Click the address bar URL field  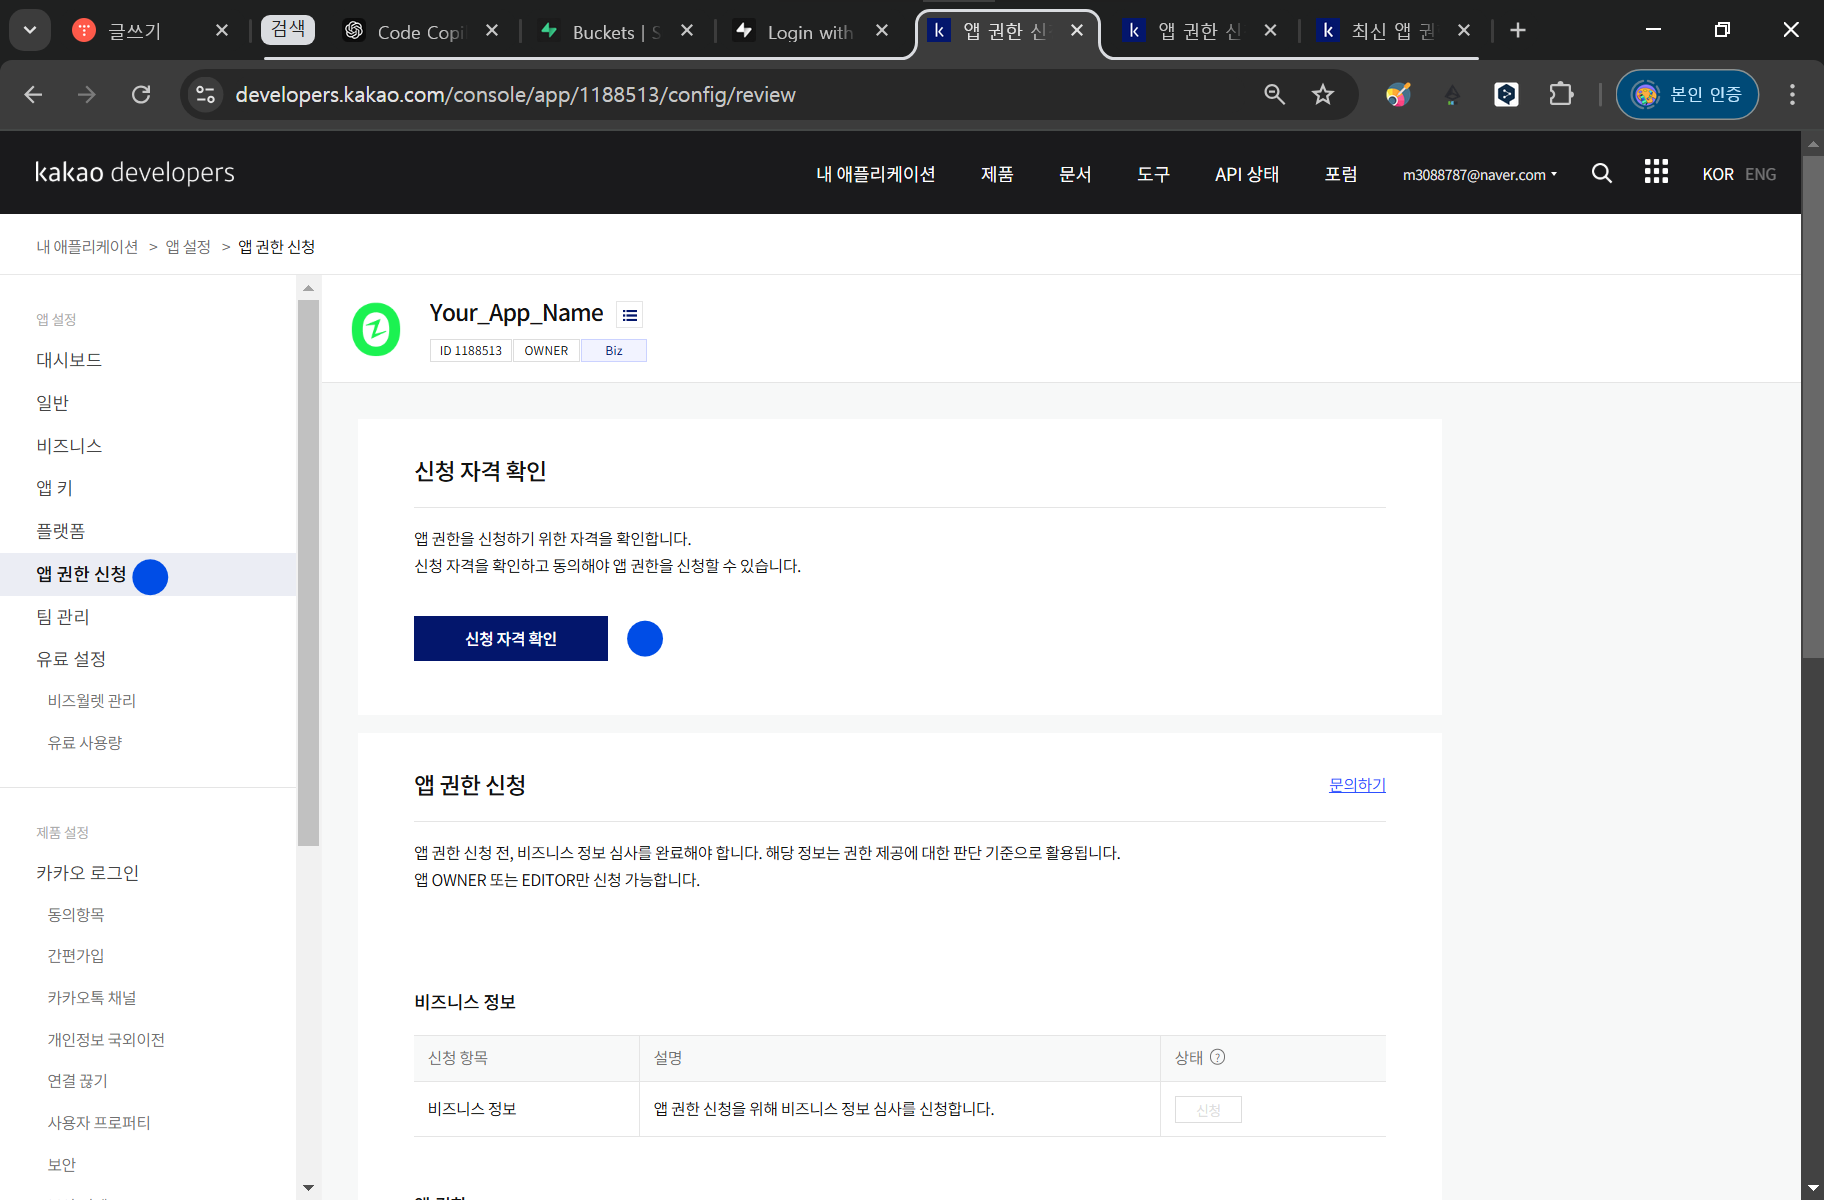point(515,94)
